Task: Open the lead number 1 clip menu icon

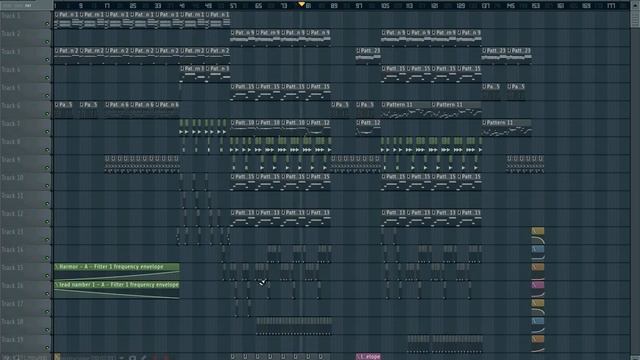Action: point(57,285)
